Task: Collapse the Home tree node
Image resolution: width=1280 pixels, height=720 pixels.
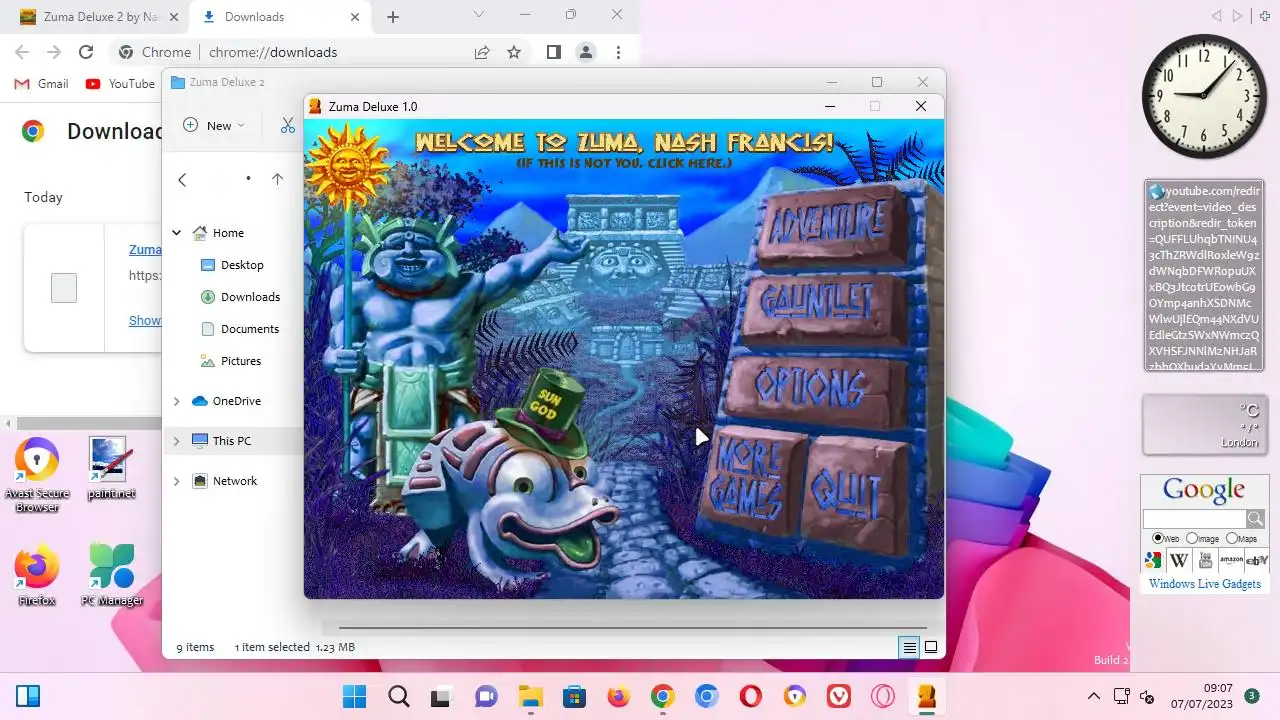Action: (x=177, y=233)
